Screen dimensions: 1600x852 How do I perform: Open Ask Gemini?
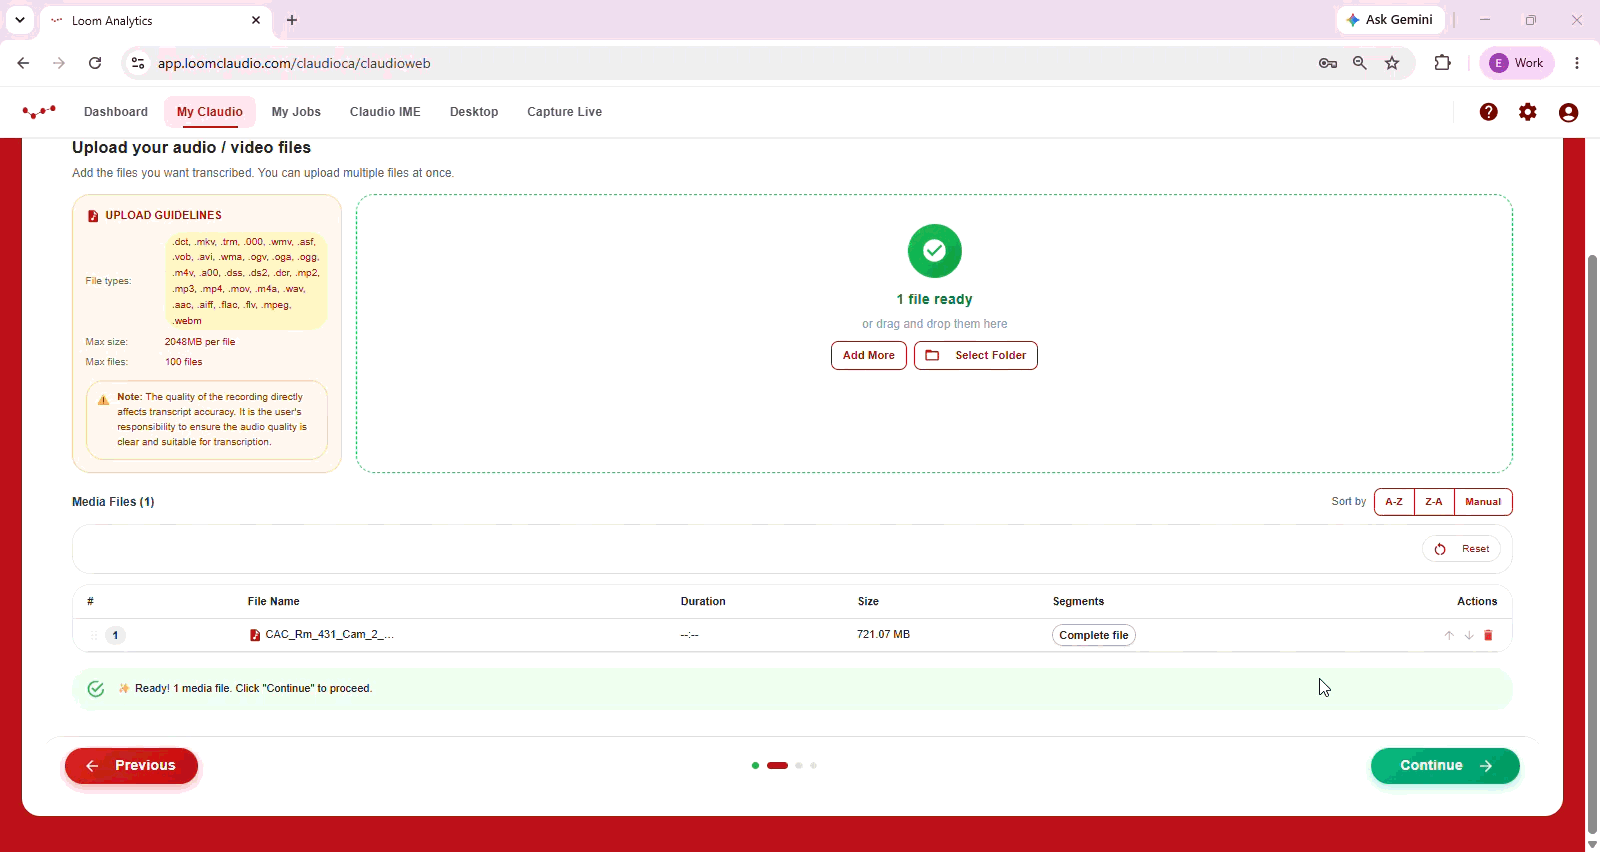(1390, 20)
